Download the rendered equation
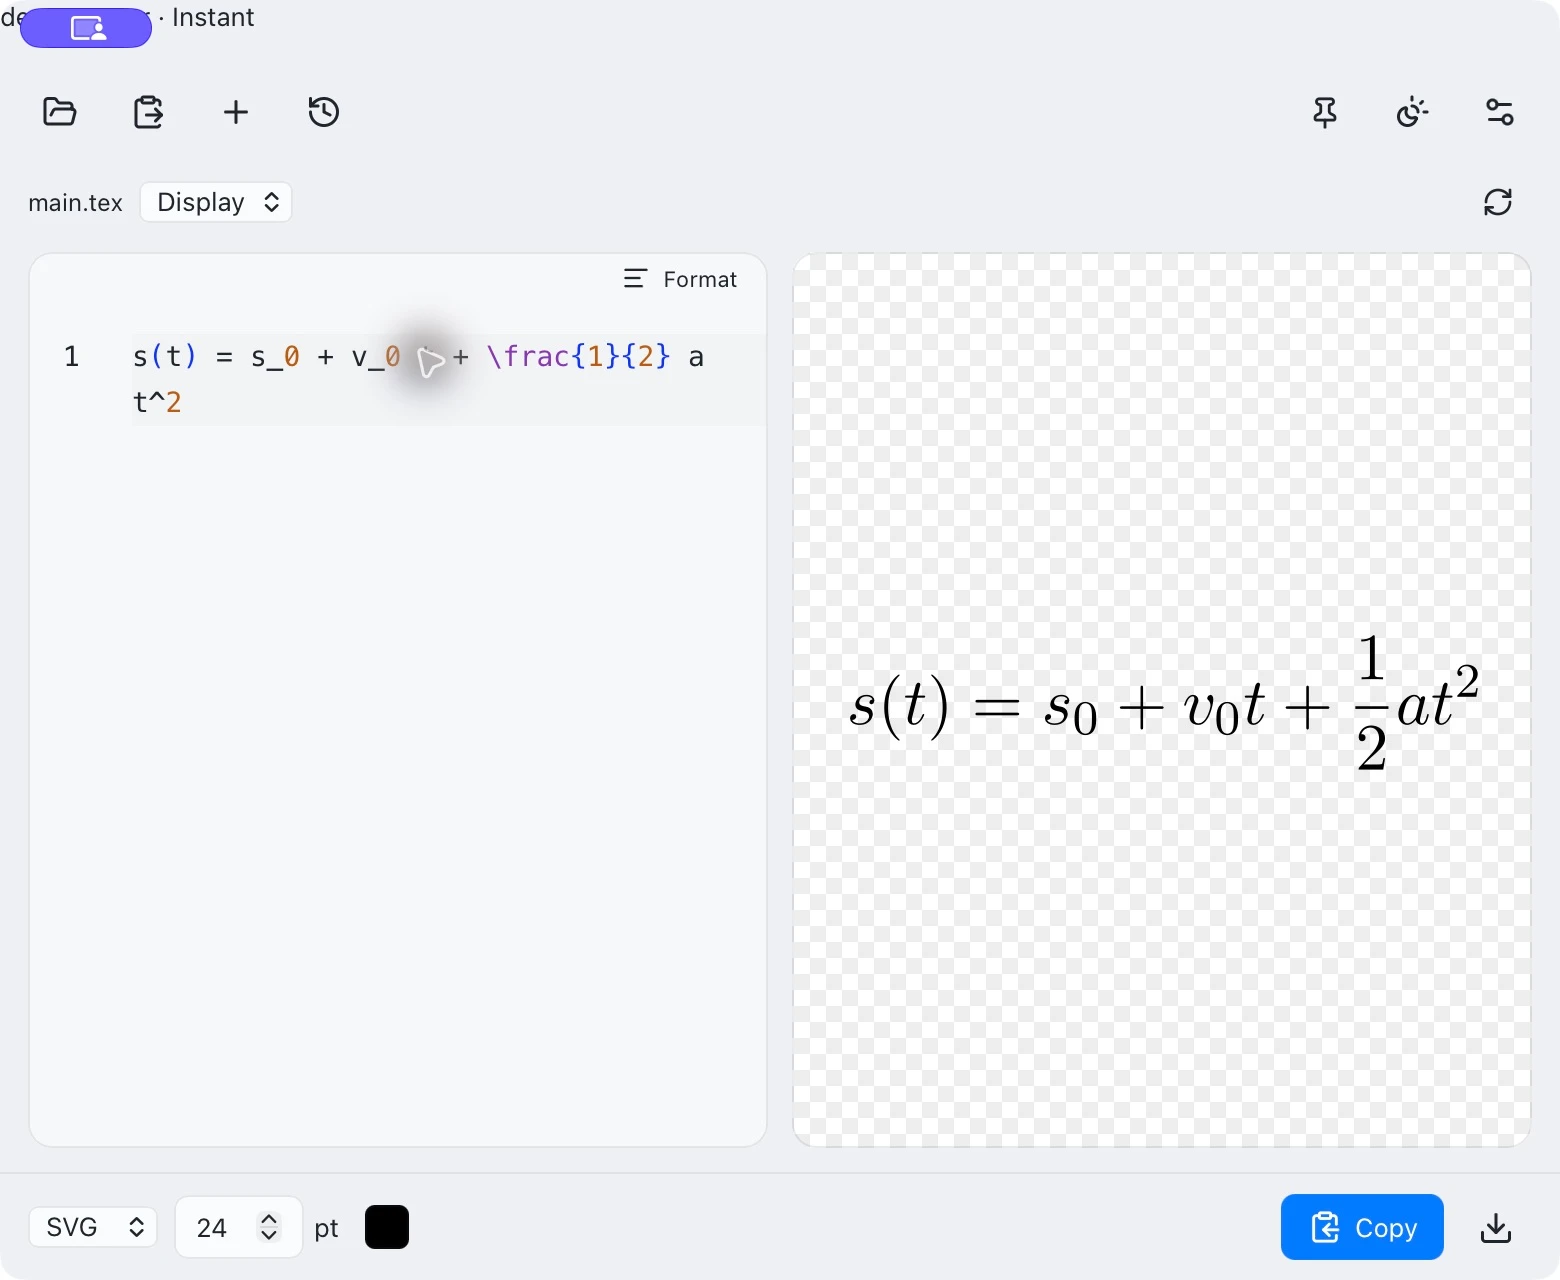 1496,1227
